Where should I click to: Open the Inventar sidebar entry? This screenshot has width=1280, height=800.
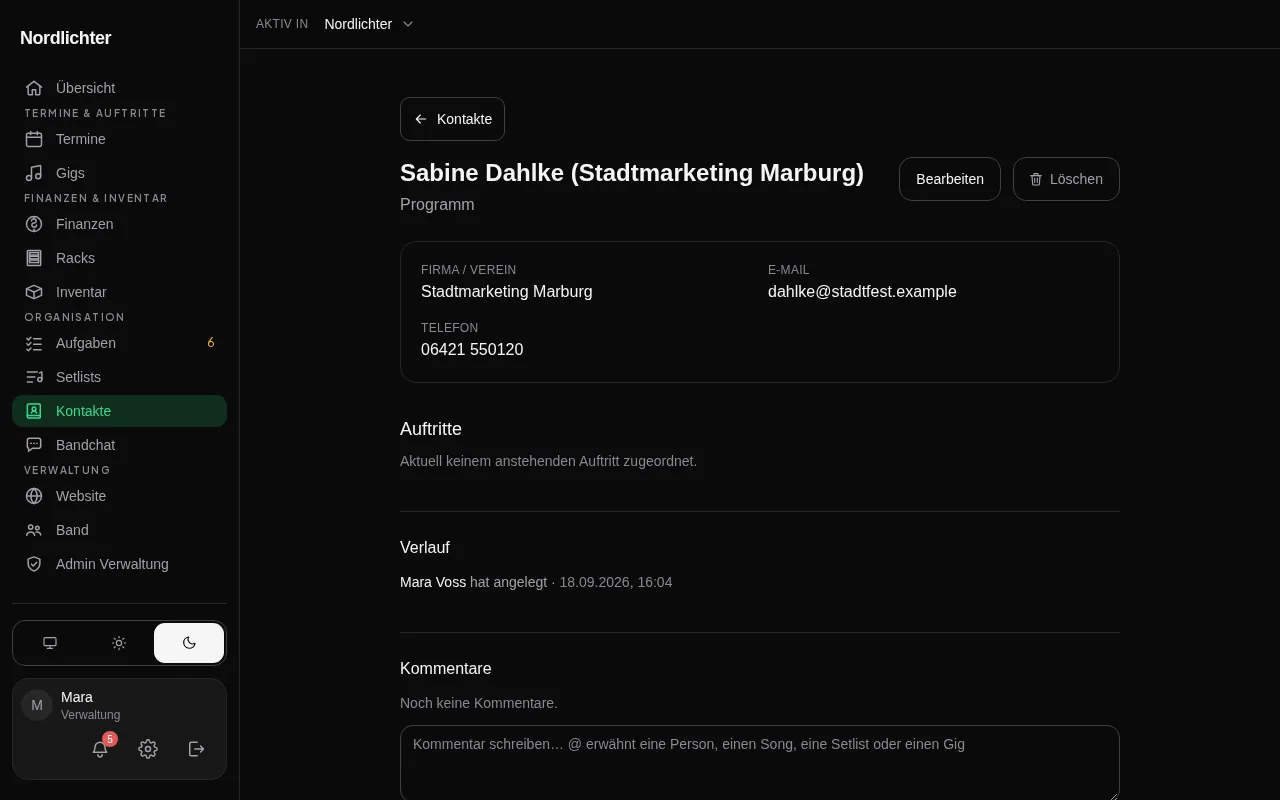(120, 292)
